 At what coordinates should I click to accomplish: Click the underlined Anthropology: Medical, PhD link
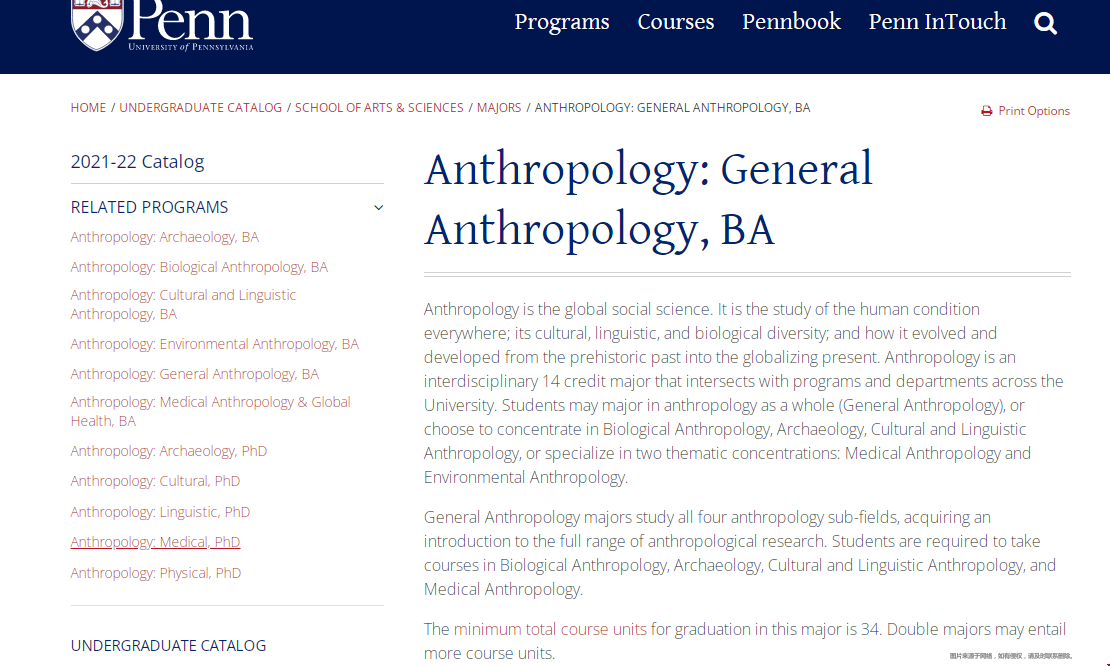[156, 542]
